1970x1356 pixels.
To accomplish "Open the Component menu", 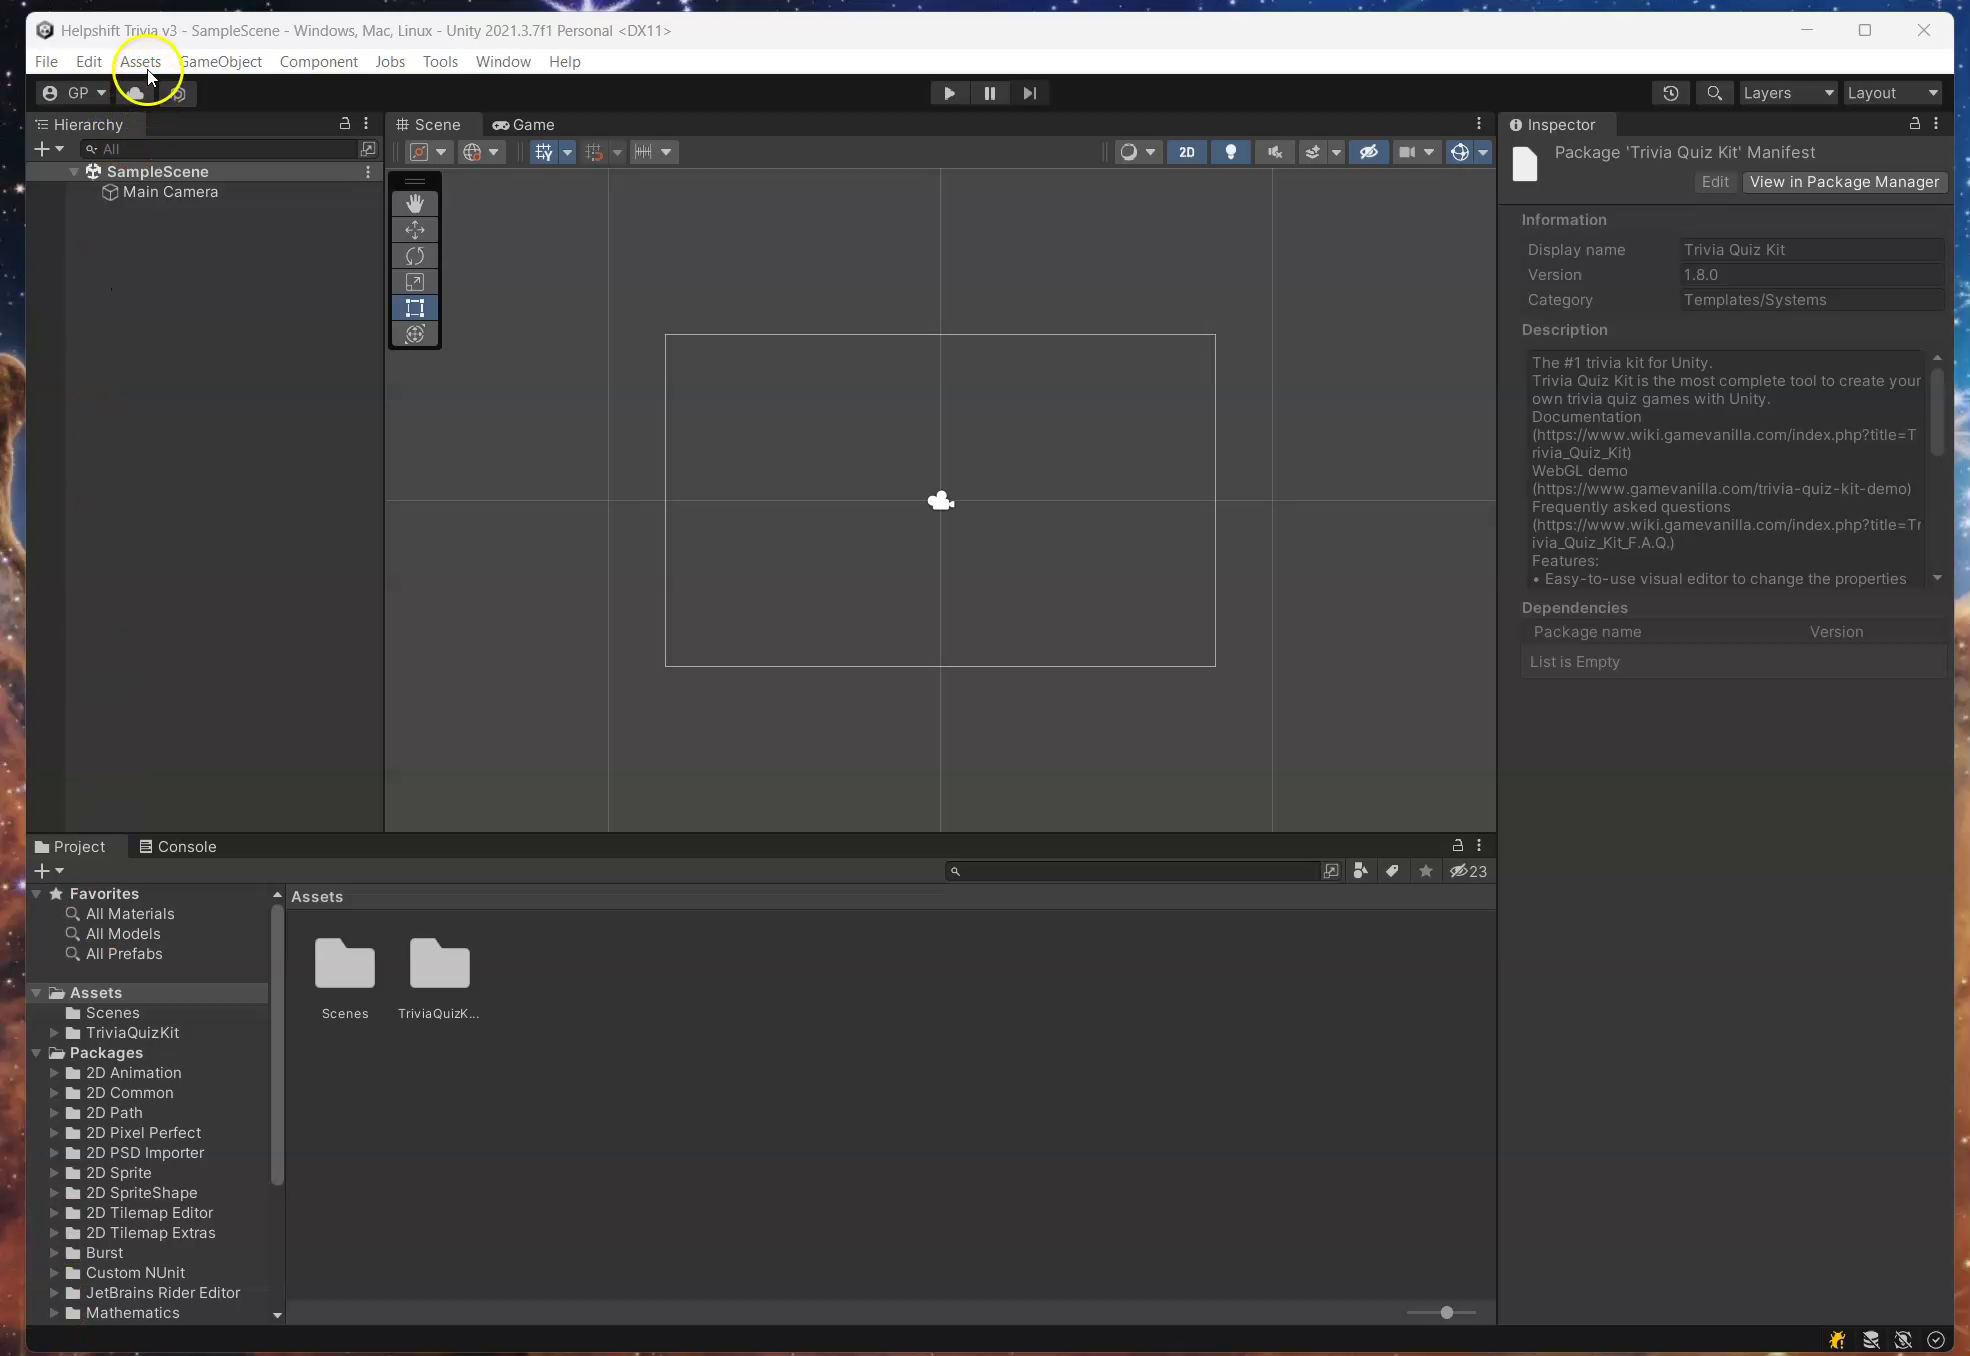I will click(x=318, y=61).
